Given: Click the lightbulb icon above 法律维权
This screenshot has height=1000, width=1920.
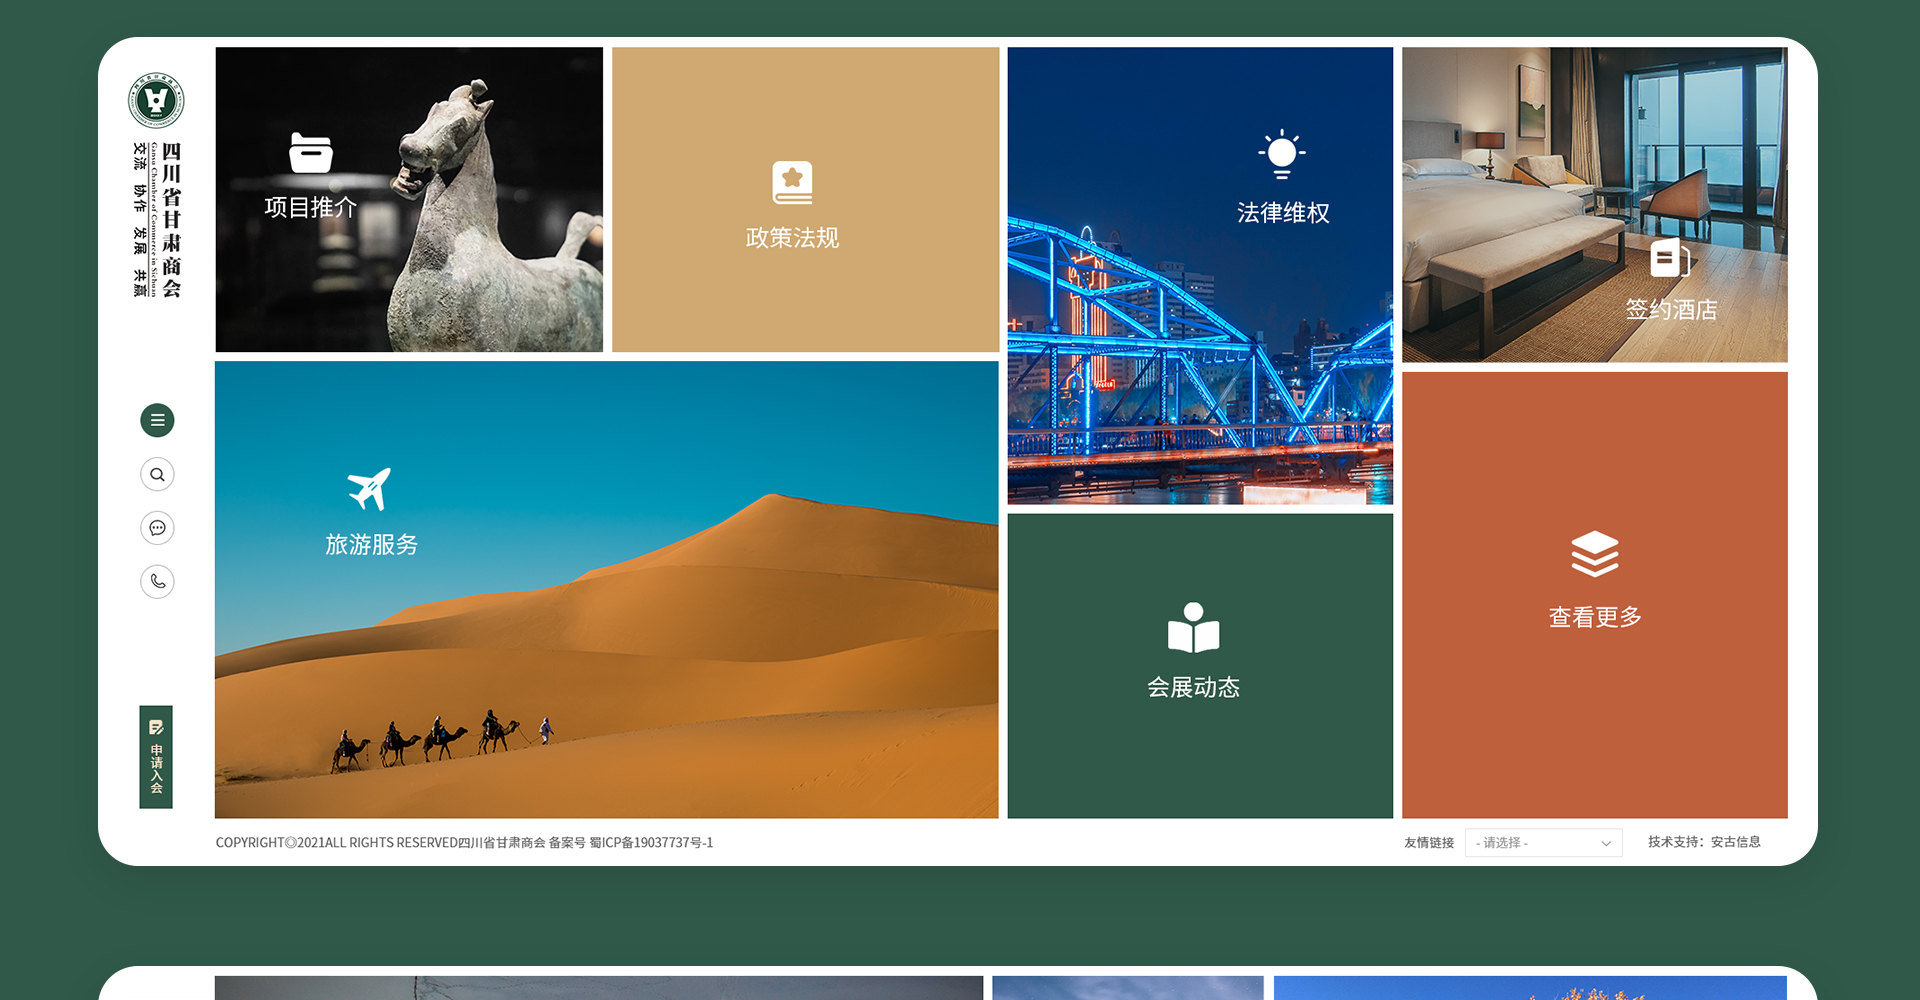Looking at the screenshot, I should coord(1282,154).
